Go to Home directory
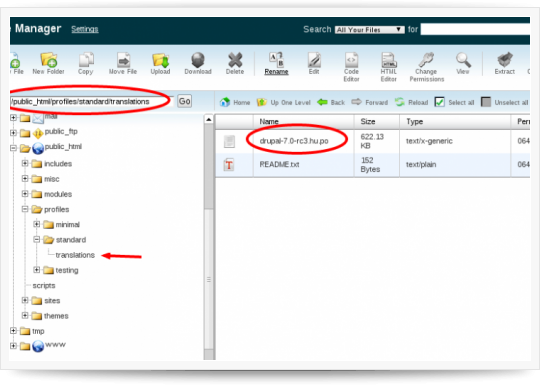540x385 pixels. pos(235,102)
